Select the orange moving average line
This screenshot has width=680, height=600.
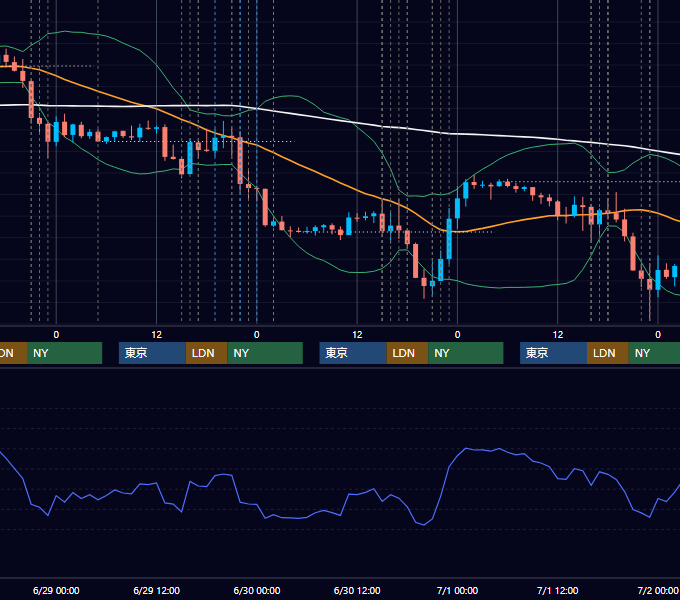pos(323,174)
